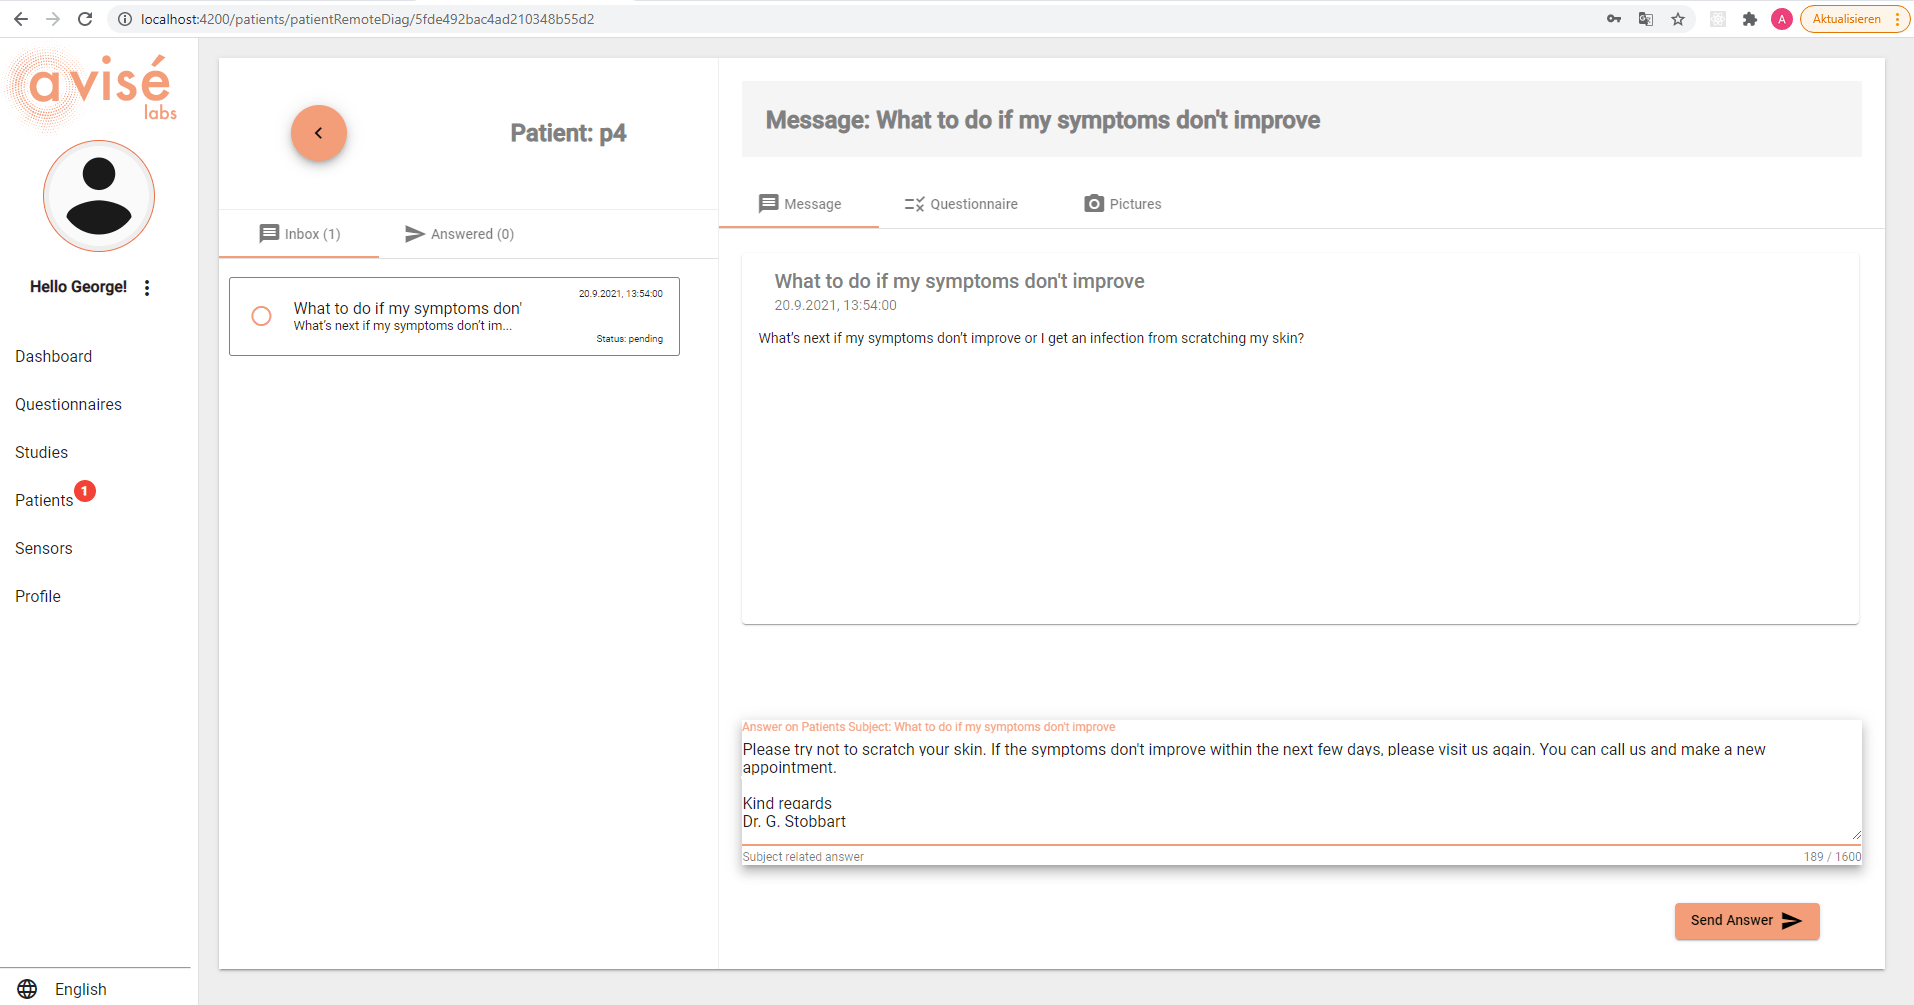Click the 'Subject related answer' hint text
This screenshot has width=1914, height=1005.
(x=803, y=857)
